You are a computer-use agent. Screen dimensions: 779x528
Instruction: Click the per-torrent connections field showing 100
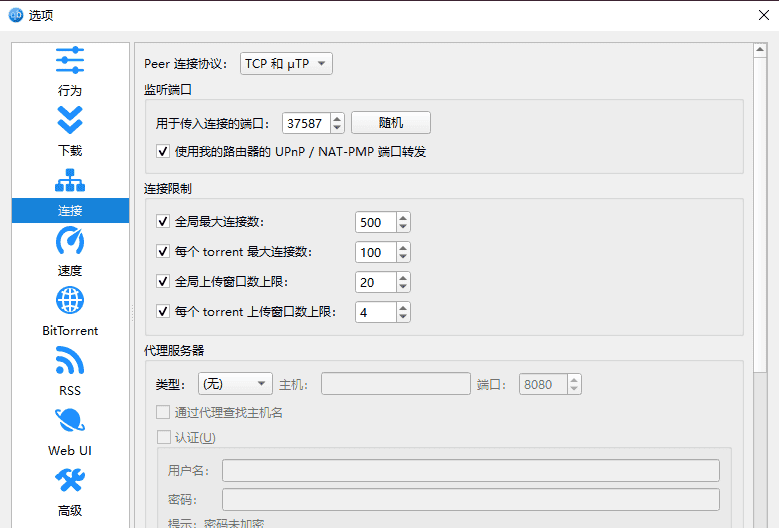pyautogui.click(x=376, y=252)
